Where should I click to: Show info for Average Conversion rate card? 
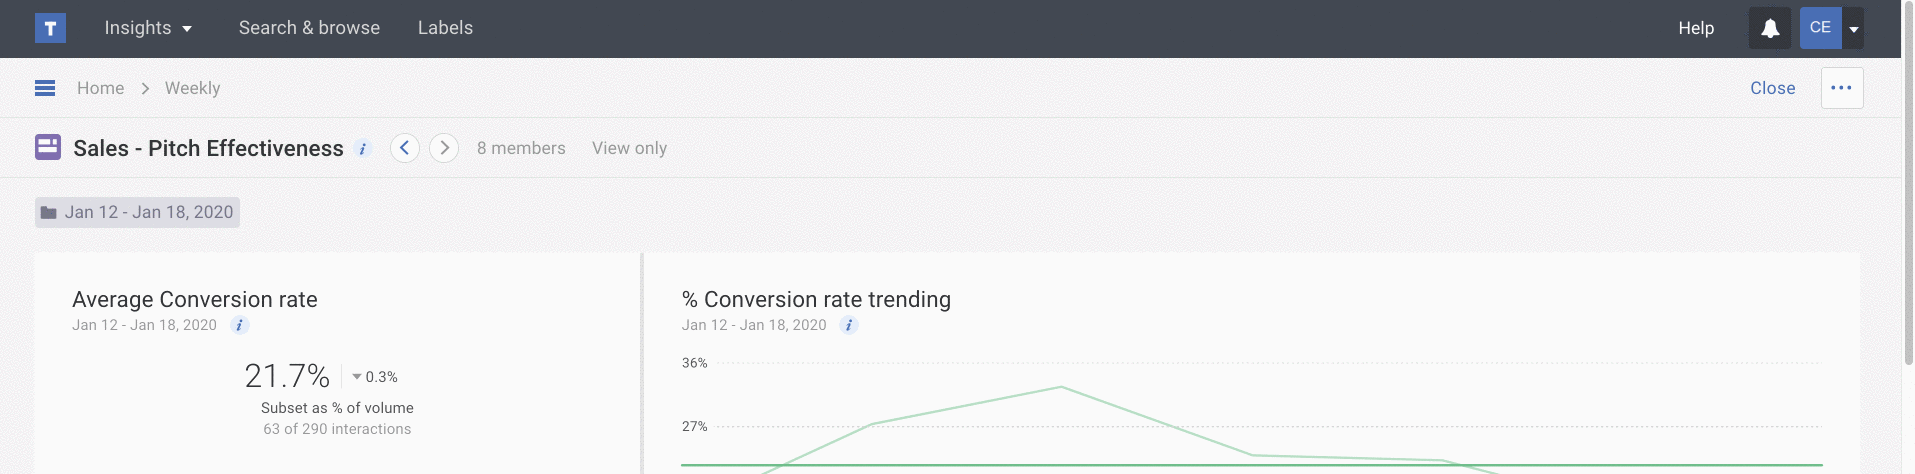(x=239, y=325)
